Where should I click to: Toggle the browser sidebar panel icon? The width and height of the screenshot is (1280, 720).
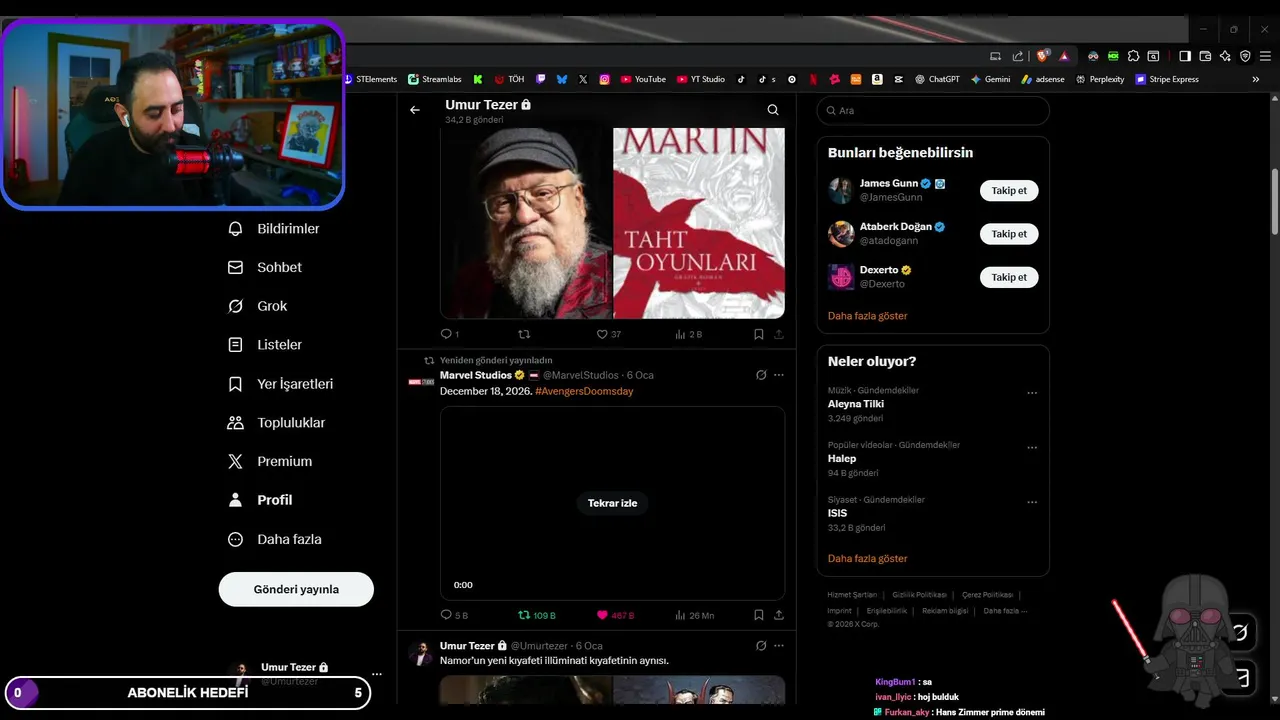(x=1184, y=56)
